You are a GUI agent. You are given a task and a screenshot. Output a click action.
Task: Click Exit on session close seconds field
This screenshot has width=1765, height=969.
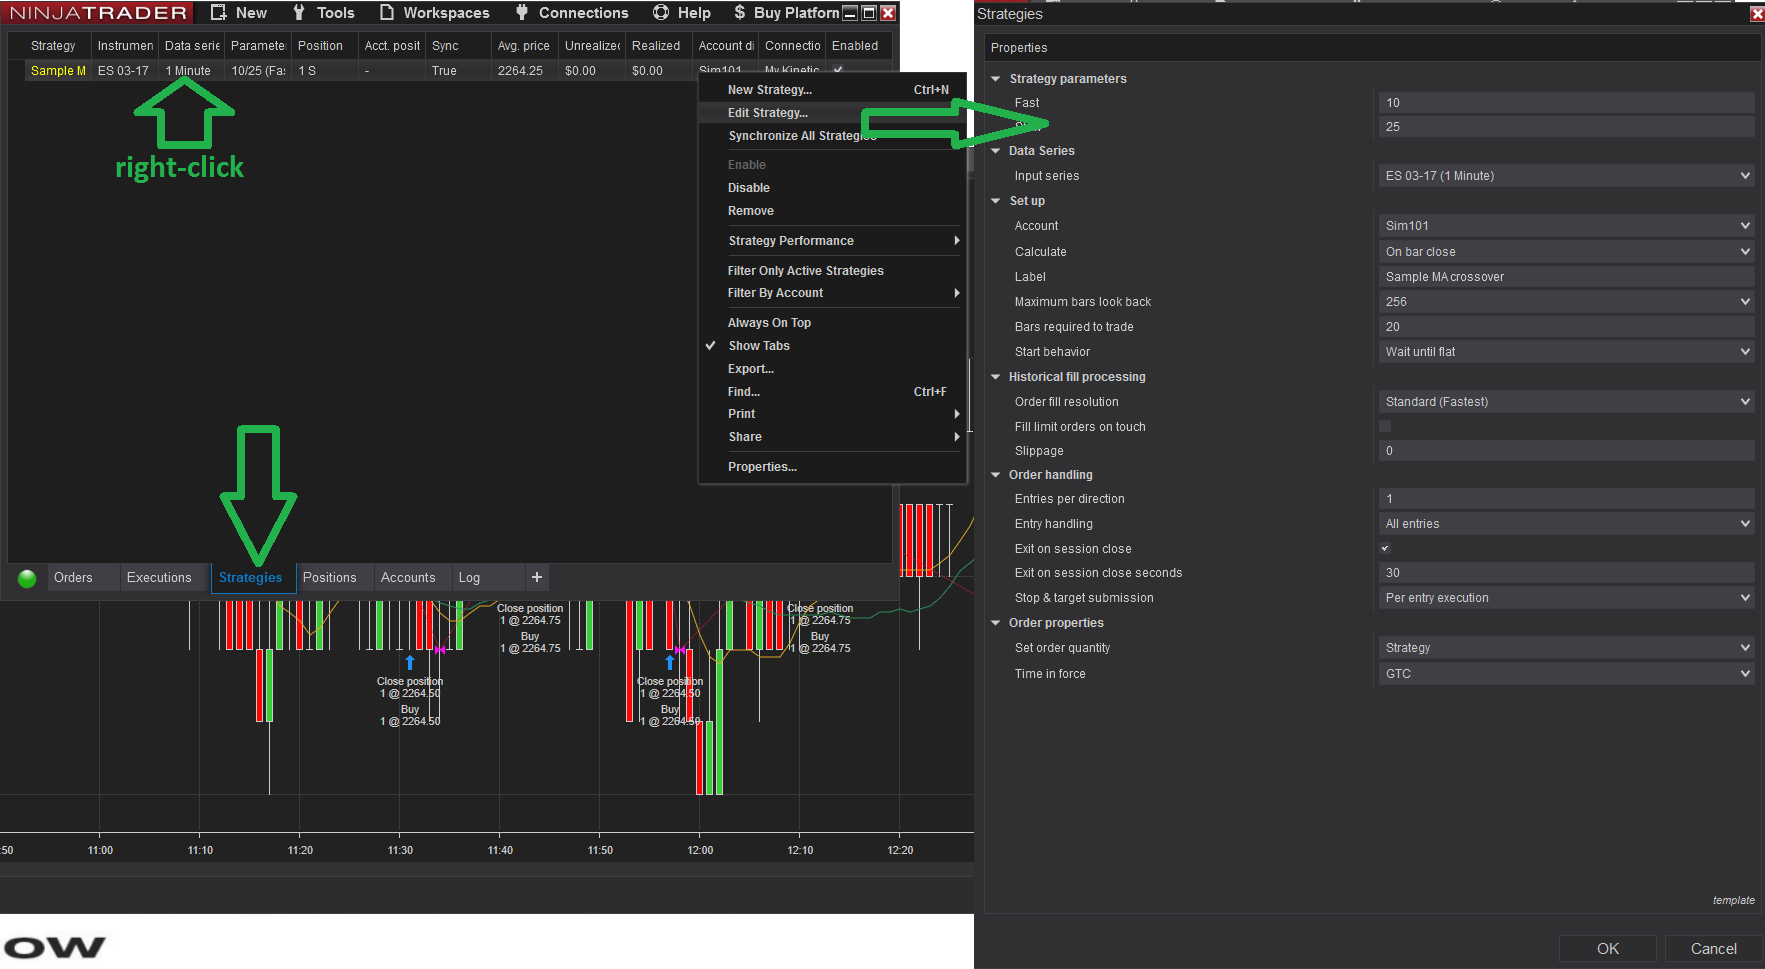click(1566, 573)
